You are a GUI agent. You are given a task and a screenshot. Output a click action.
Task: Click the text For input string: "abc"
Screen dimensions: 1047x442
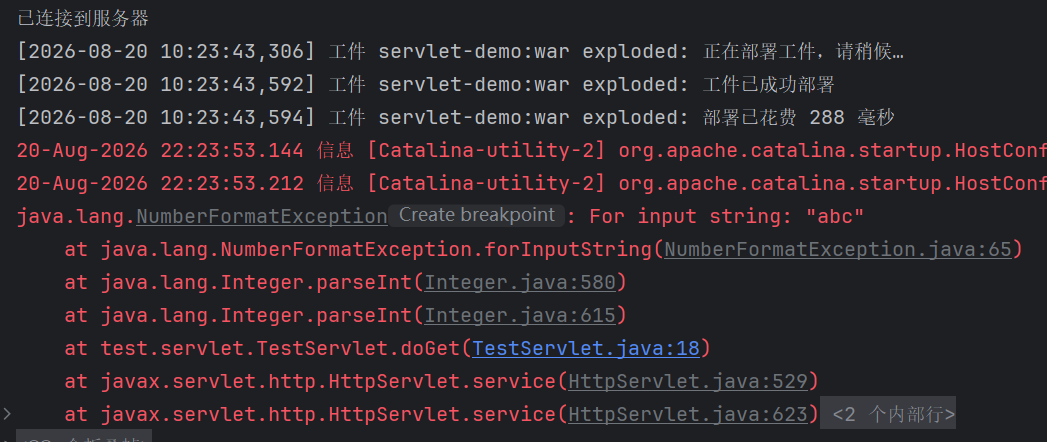726,216
